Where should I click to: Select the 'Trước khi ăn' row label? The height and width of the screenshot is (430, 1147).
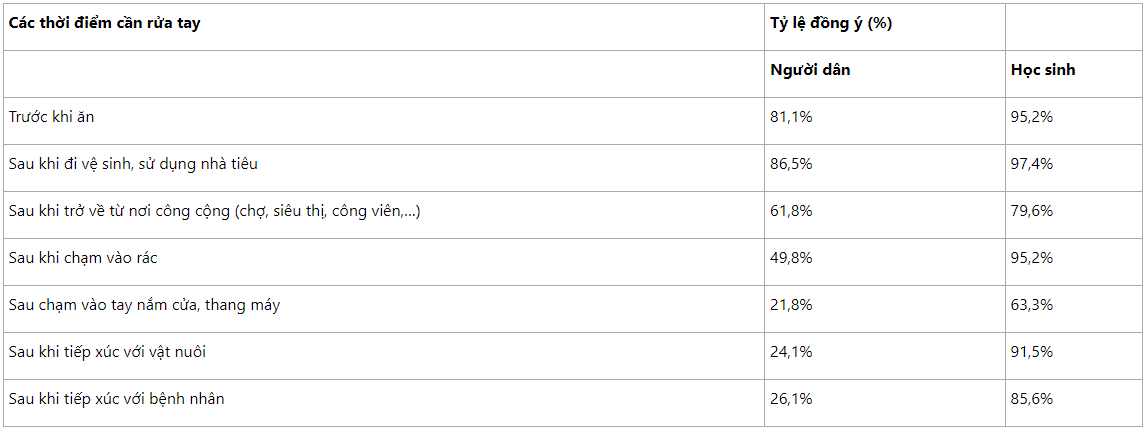52,117
